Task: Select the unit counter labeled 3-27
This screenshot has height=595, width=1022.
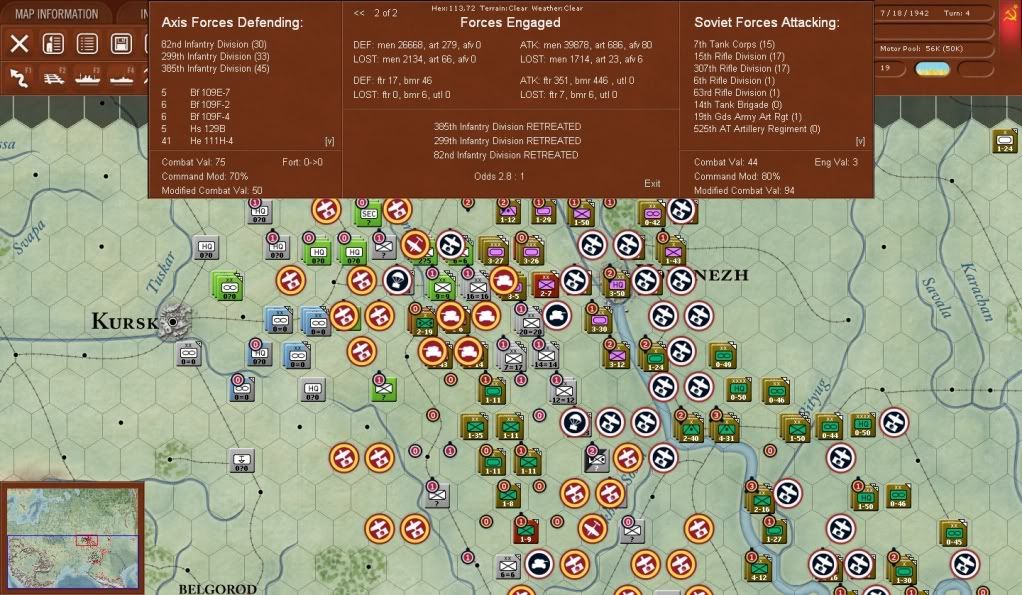Action: 495,252
